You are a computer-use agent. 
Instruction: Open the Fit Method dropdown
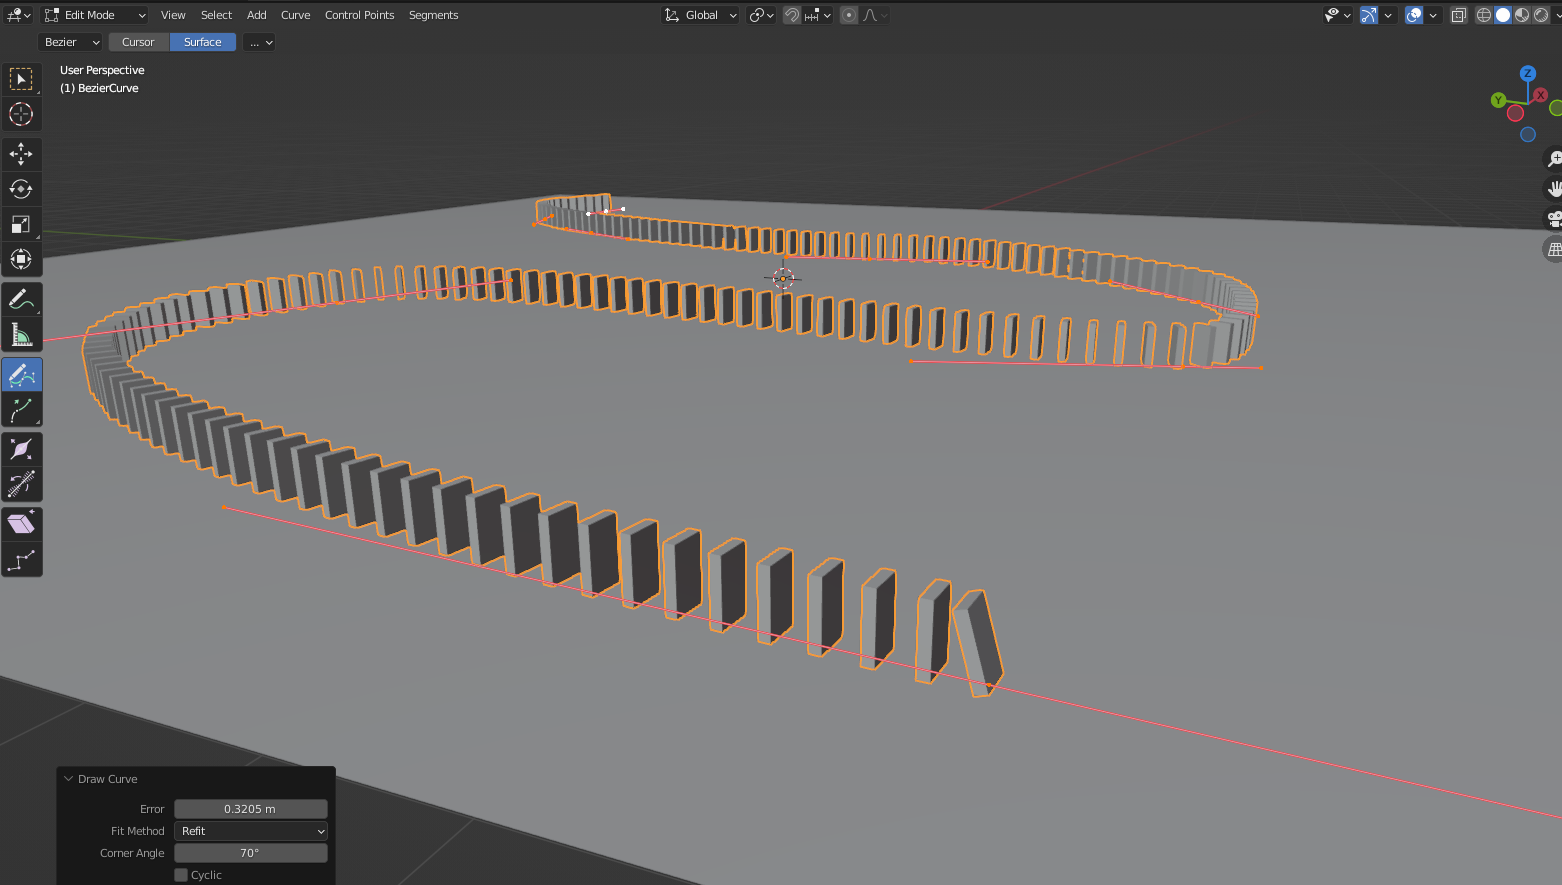[250, 831]
